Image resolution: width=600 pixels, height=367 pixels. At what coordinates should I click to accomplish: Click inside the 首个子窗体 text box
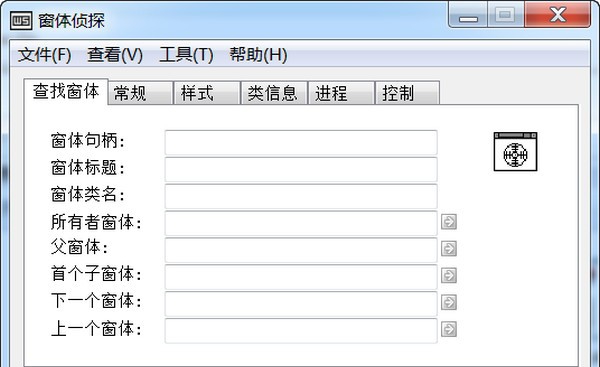click(x=301, y=276)
